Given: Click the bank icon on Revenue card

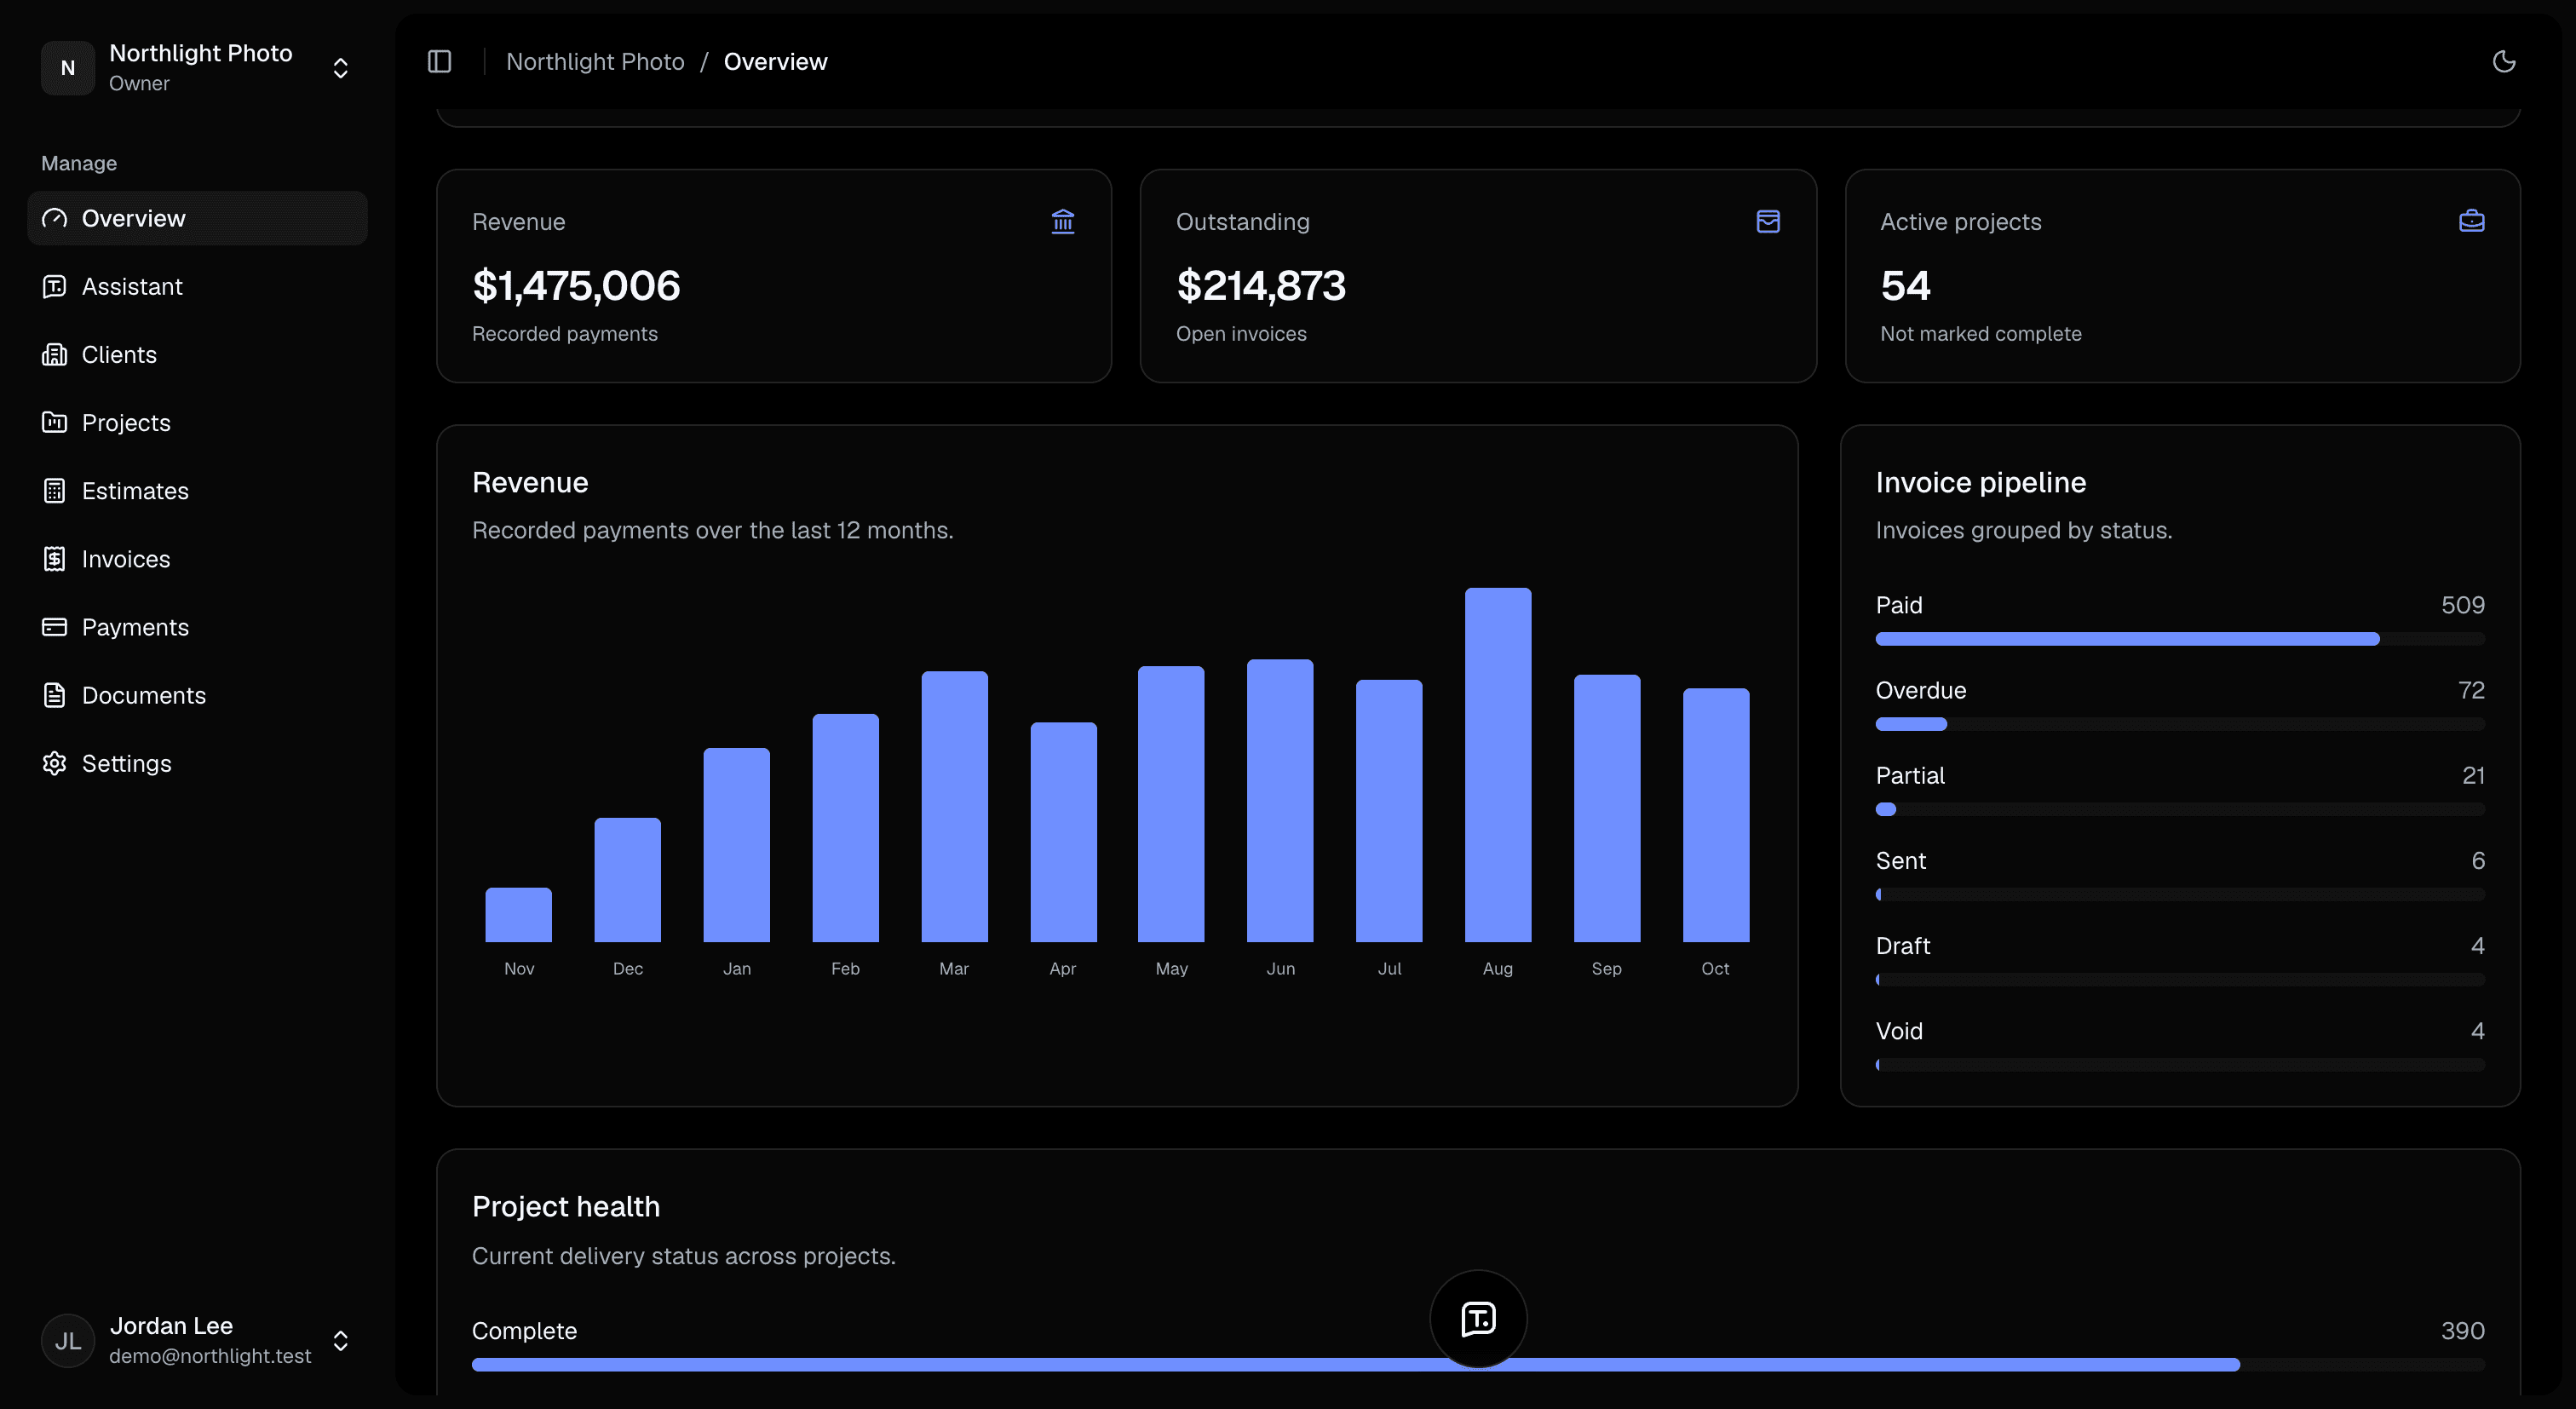Looking at the screenshot, I should (1063, 221).
